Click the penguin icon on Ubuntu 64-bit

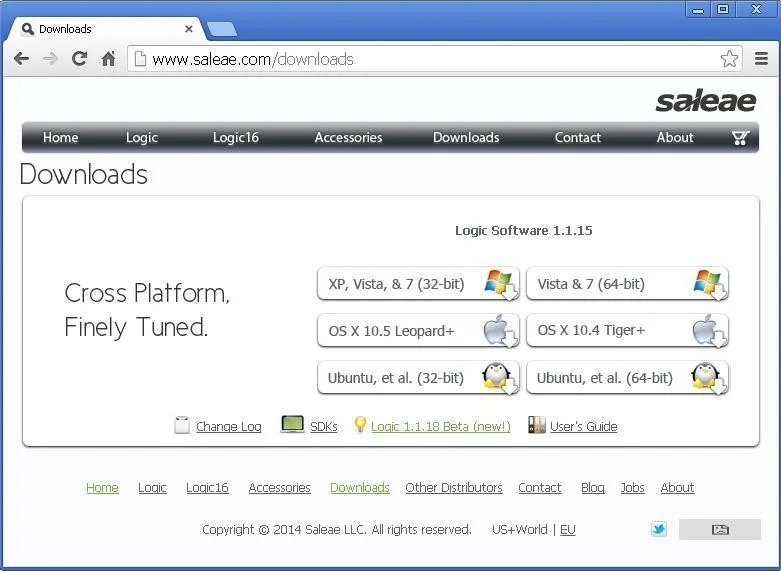pos(707,377)
